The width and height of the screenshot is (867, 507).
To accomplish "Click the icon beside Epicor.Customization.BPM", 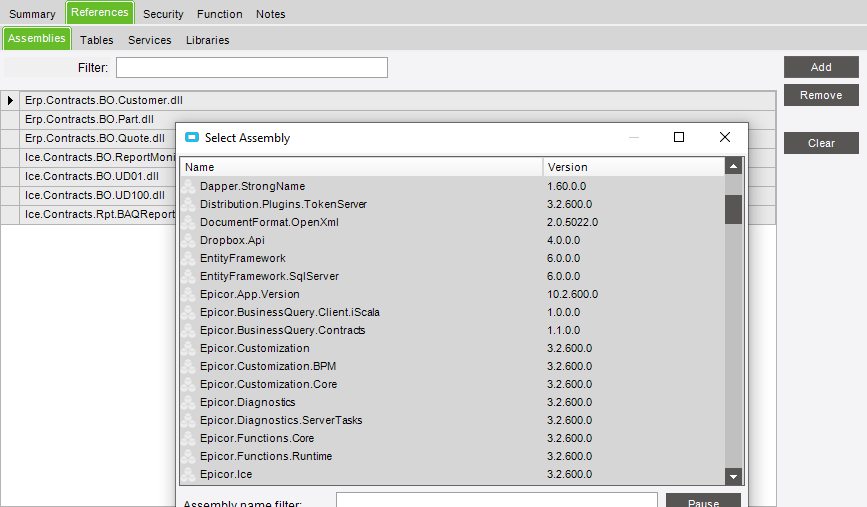I will (189, 366).
